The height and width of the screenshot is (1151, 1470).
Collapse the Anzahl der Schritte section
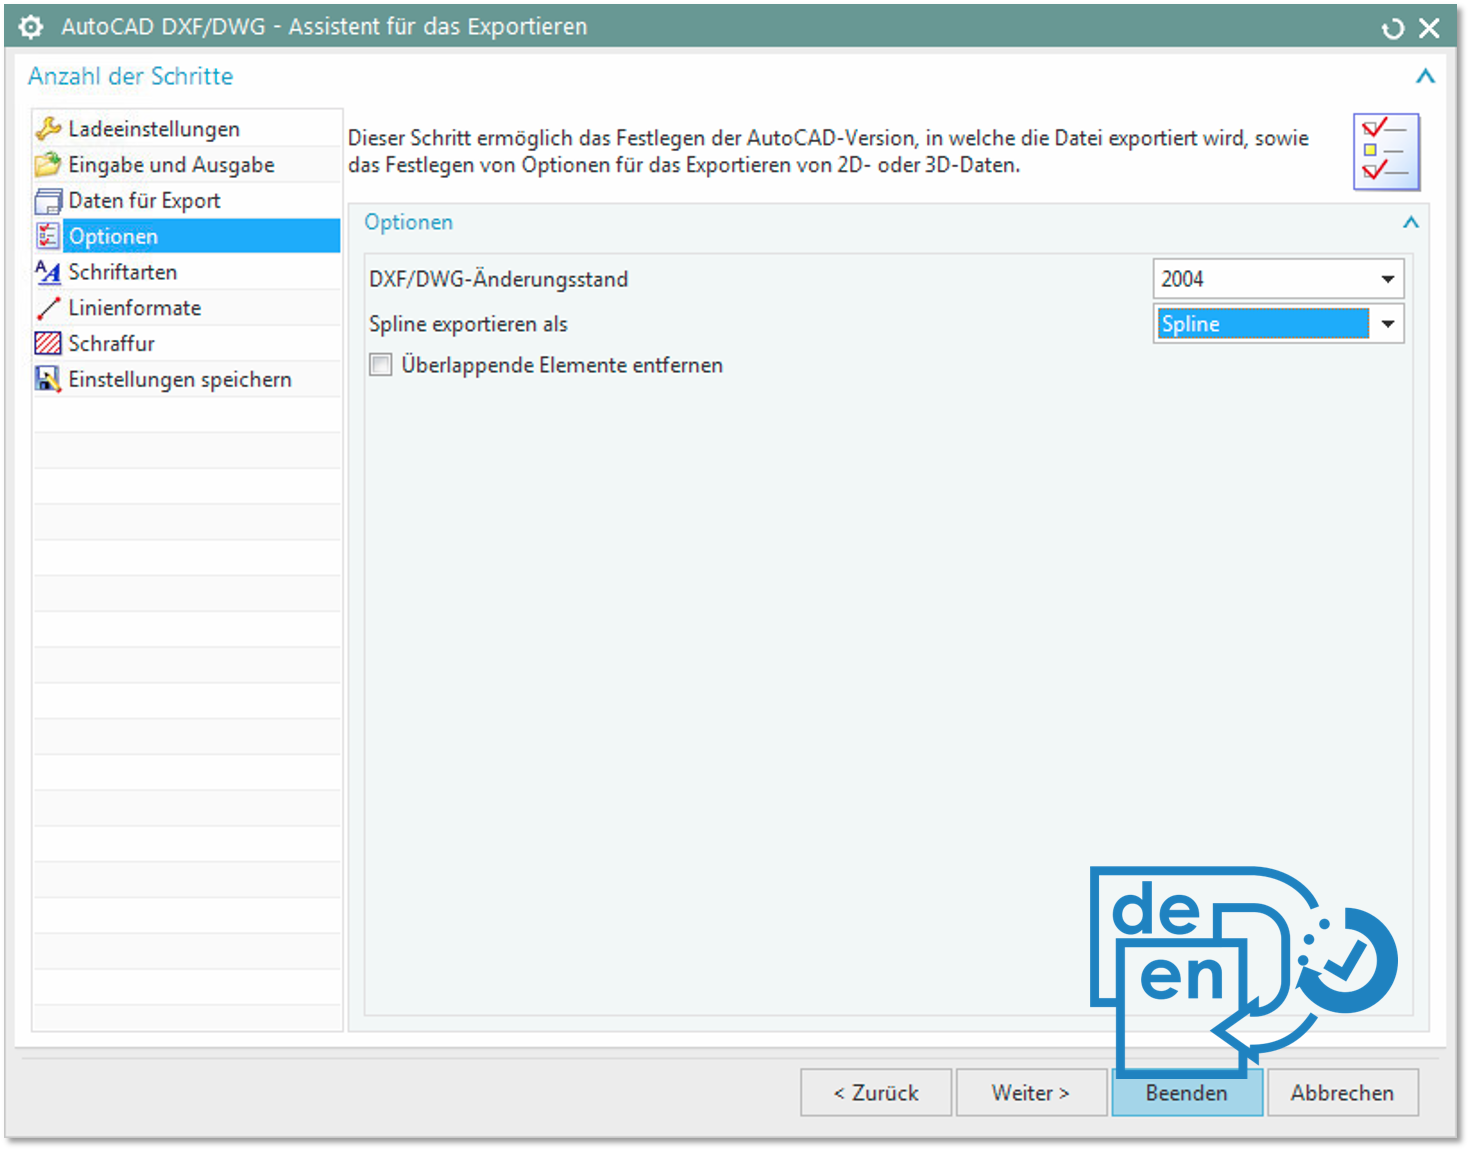pyautogui.click(x=1425, y=76)
